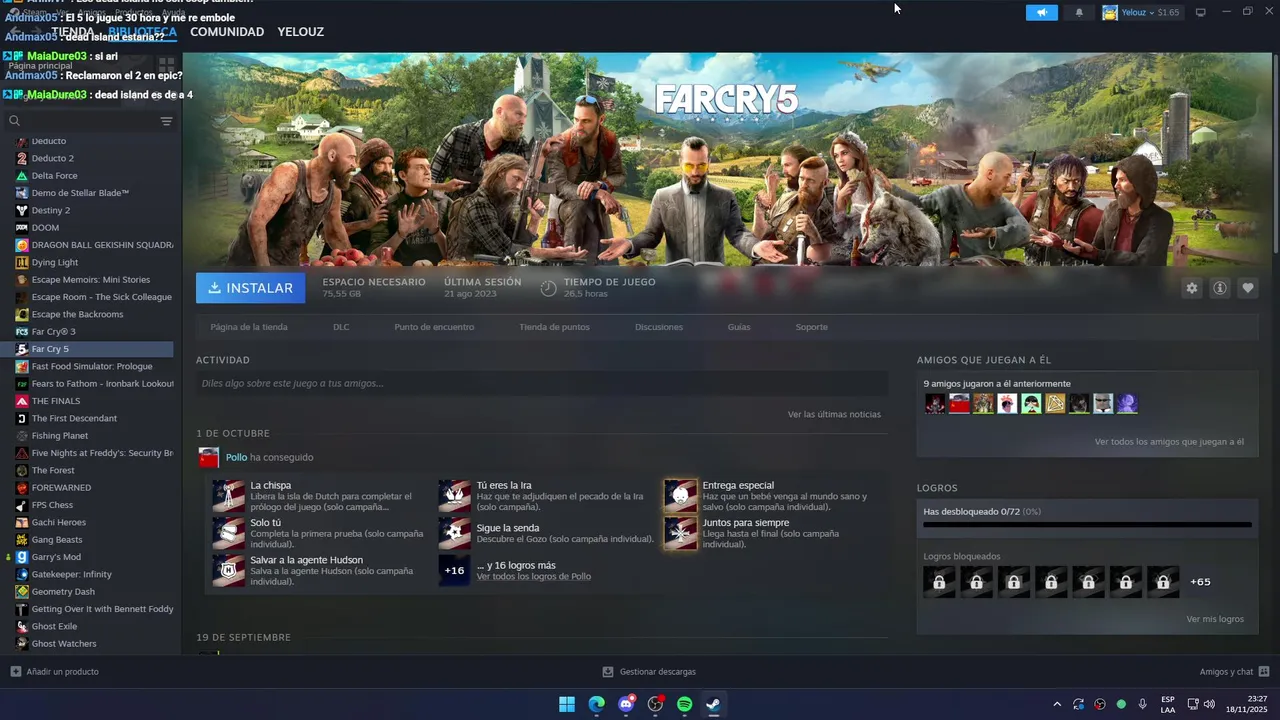Go to YELOUZ profile tab
The height and width of the screenshot is (720, 1280).
(x=301, y=32)
